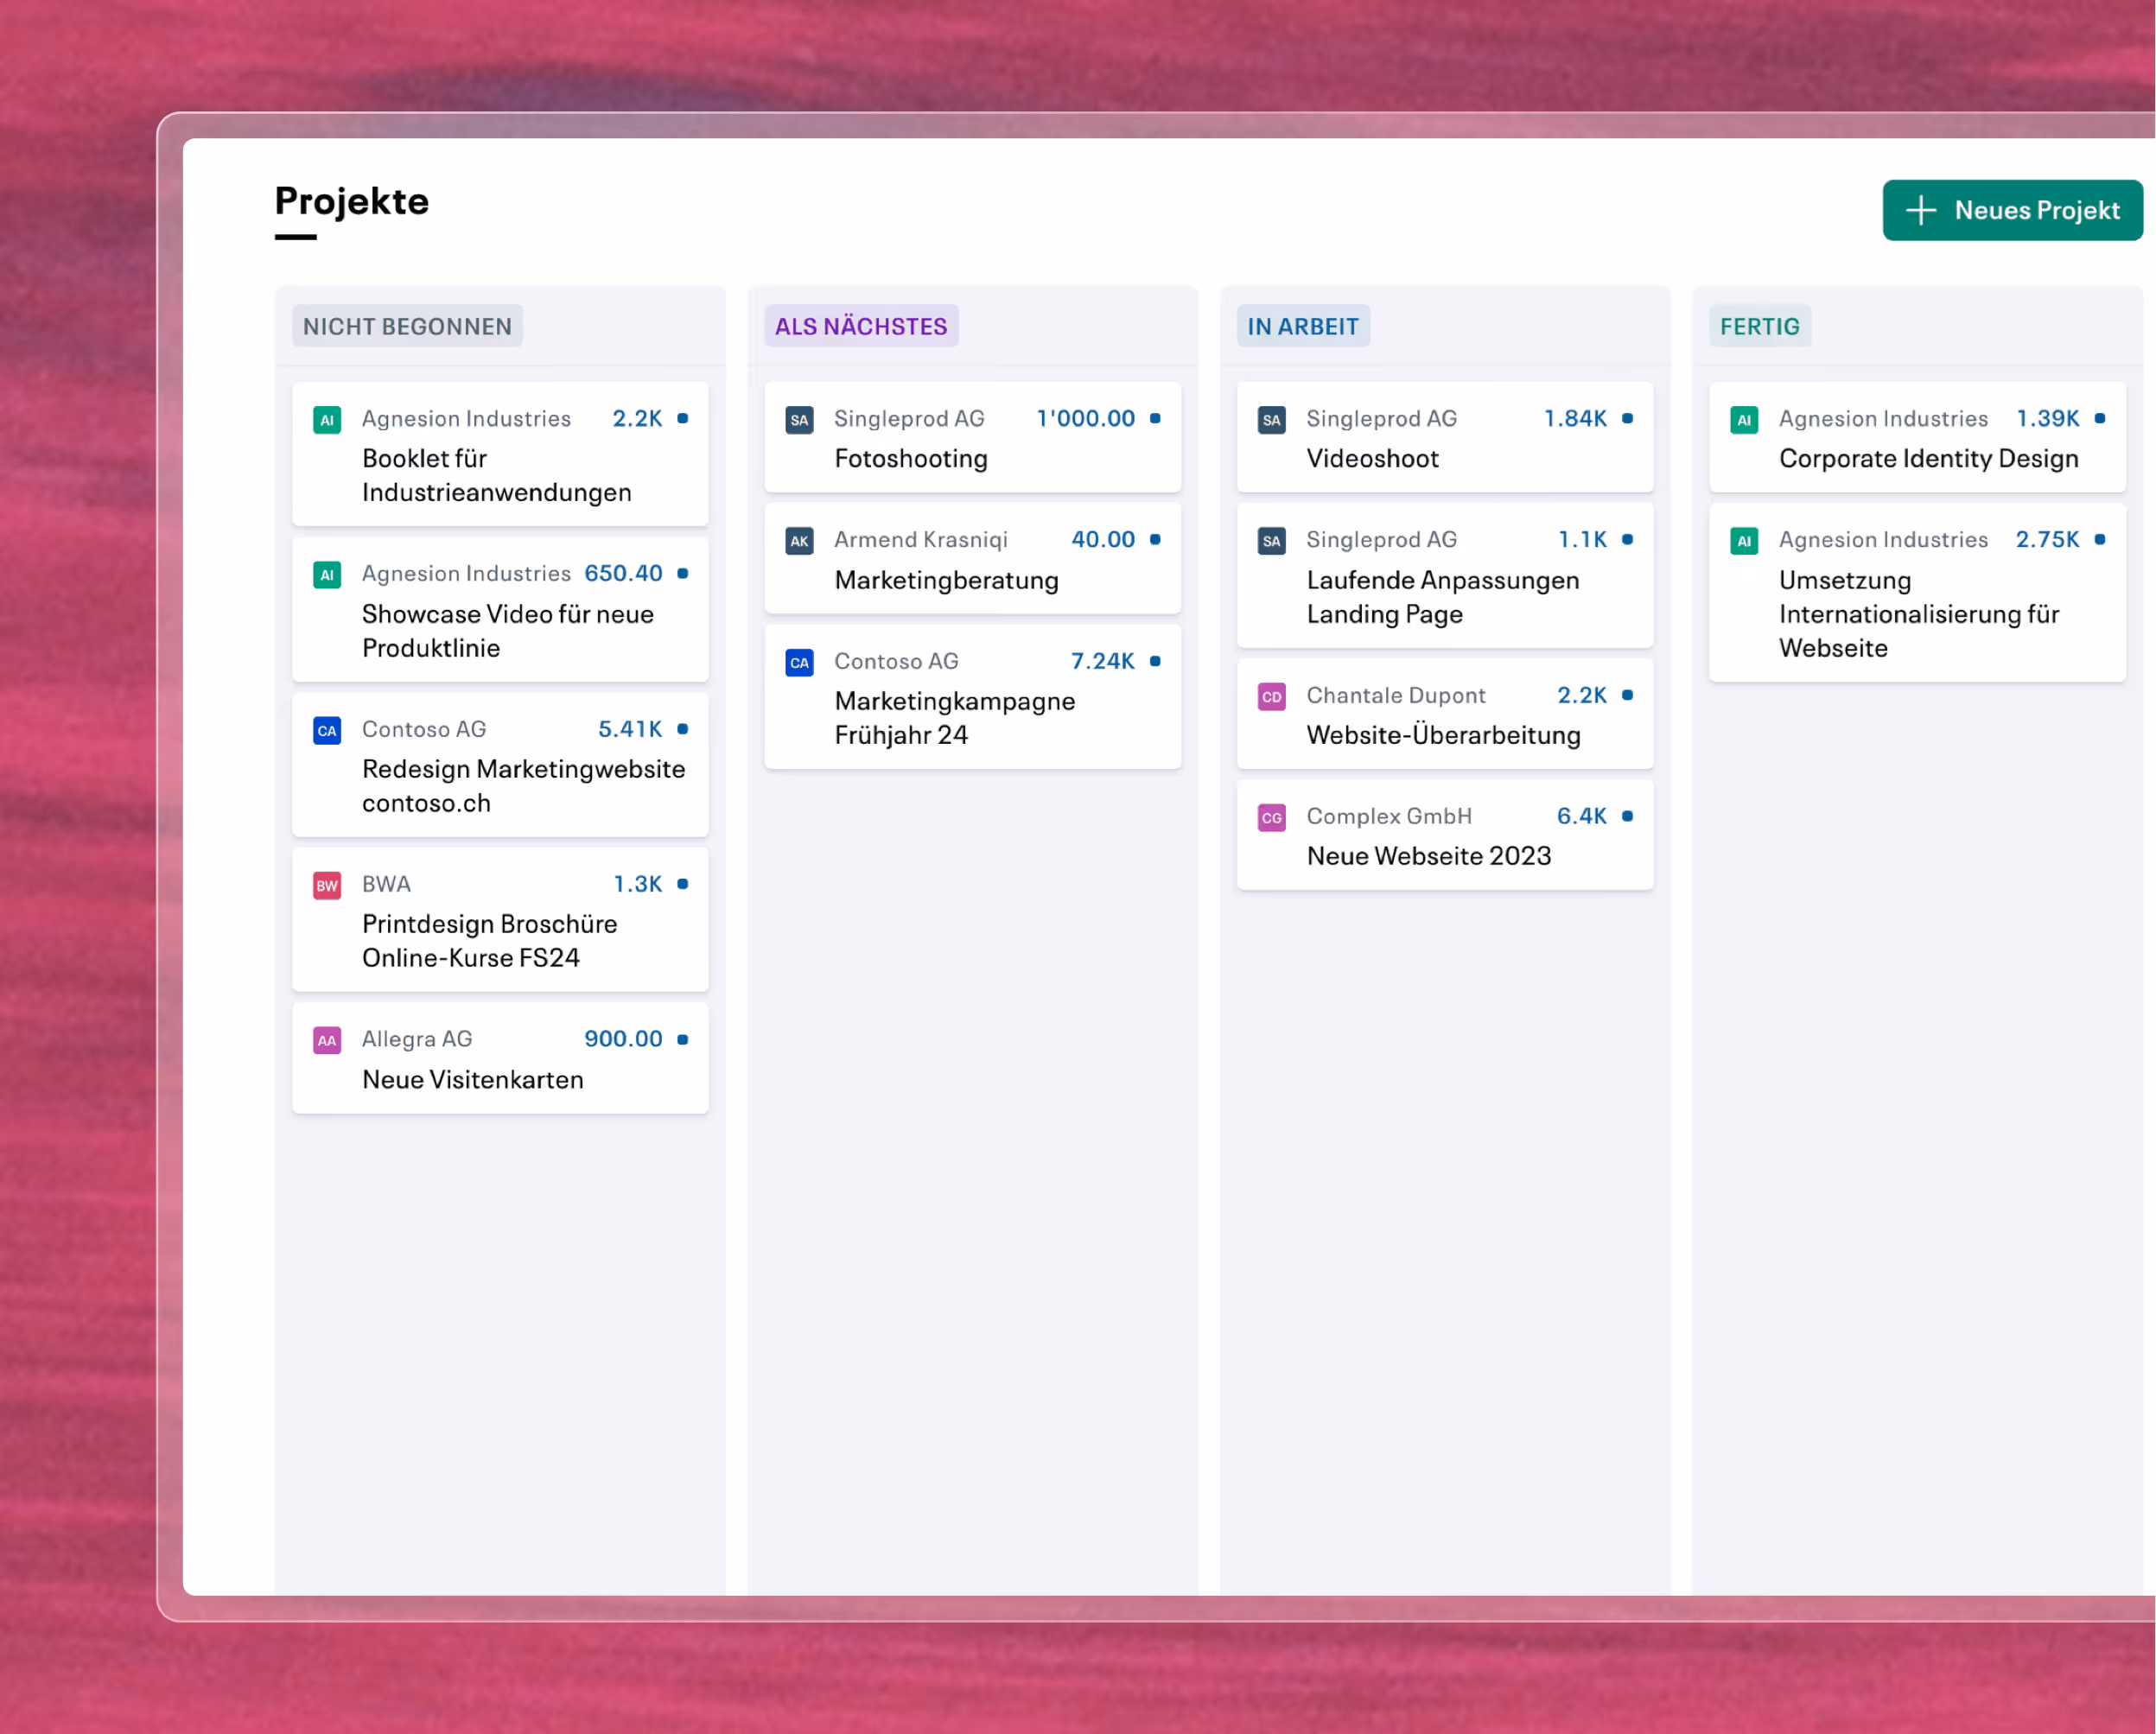Click the status dot beside 900.00
The height and width of the screenshot is (1734, 2156).
683,1040
